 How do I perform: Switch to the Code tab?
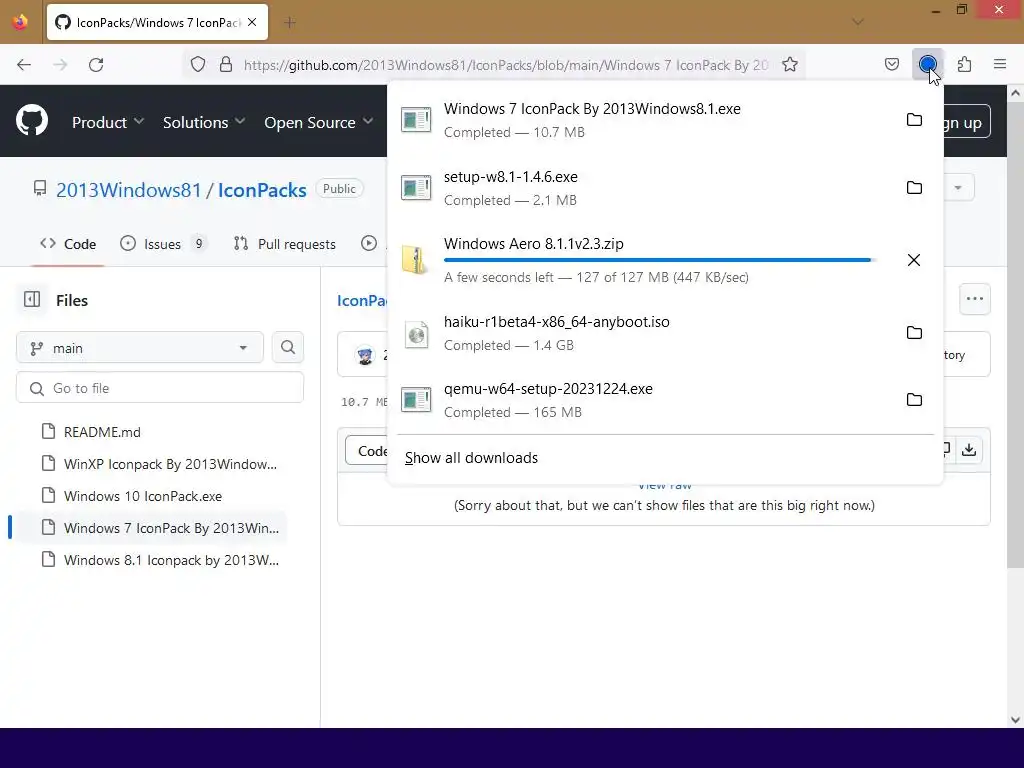(x=68, y=244)
